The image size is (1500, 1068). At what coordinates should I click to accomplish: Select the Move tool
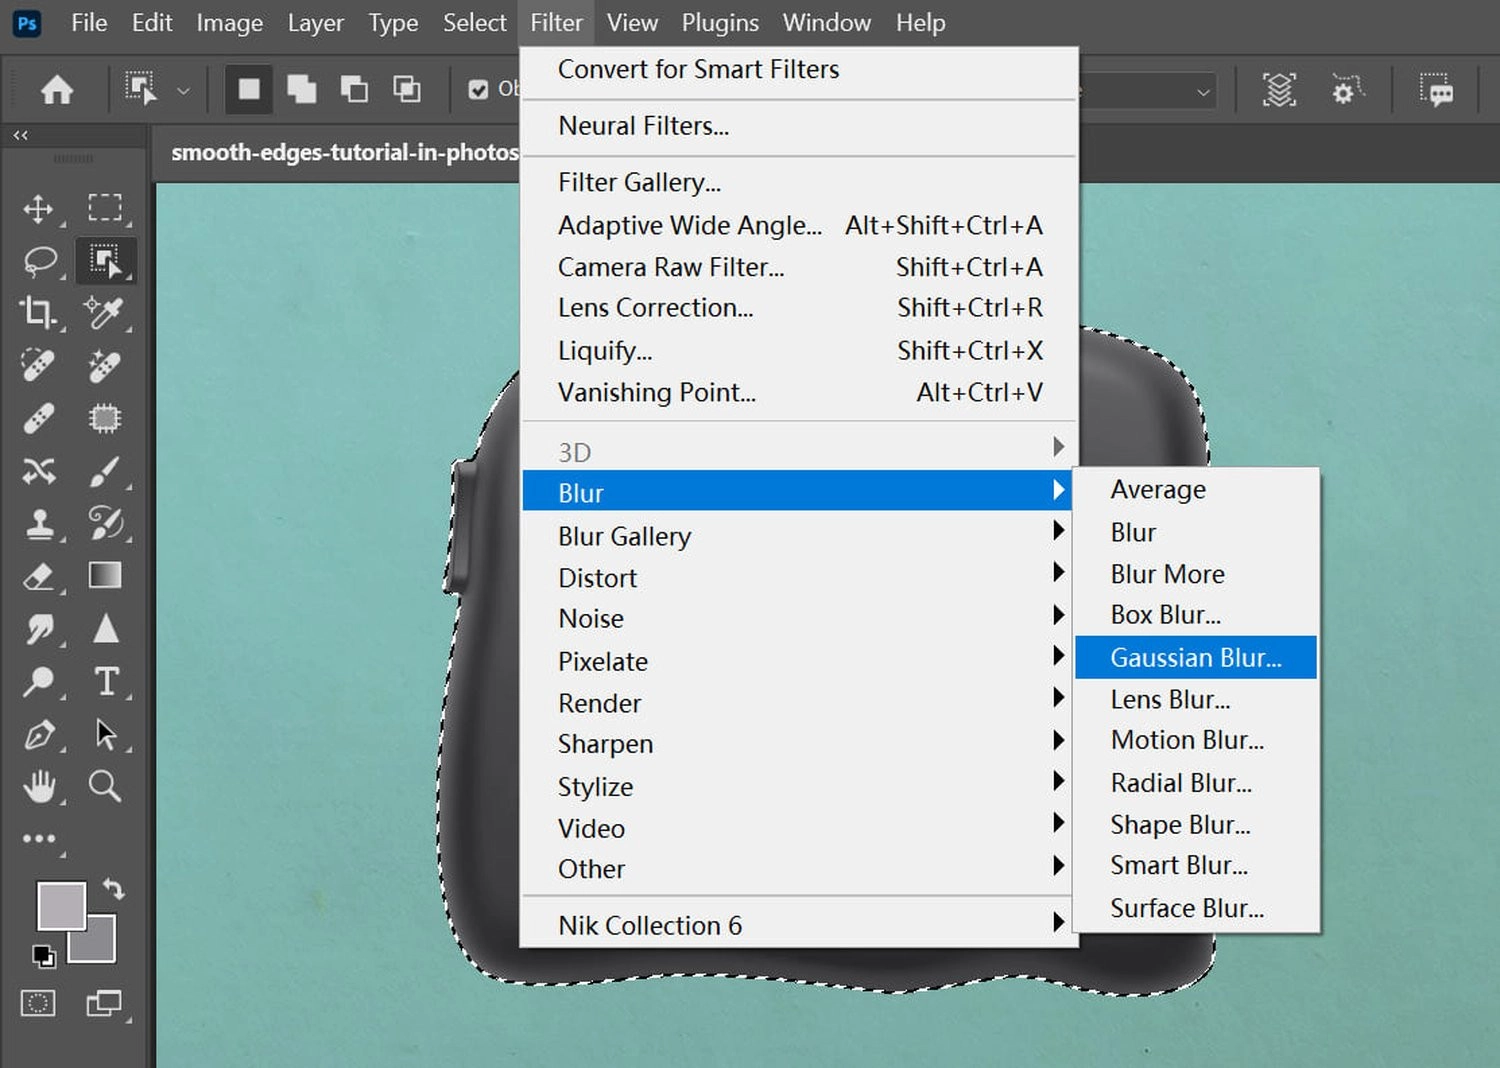[x=39, y=208]
